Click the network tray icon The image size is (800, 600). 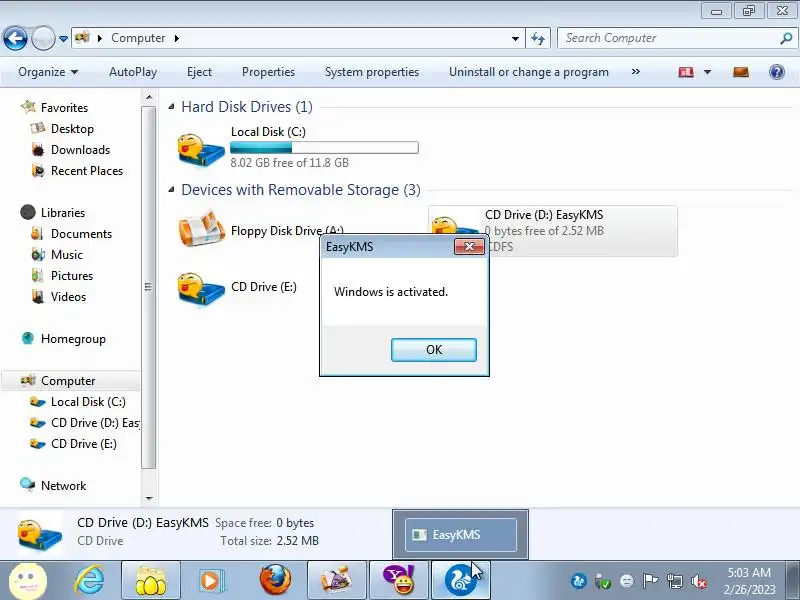674,581
